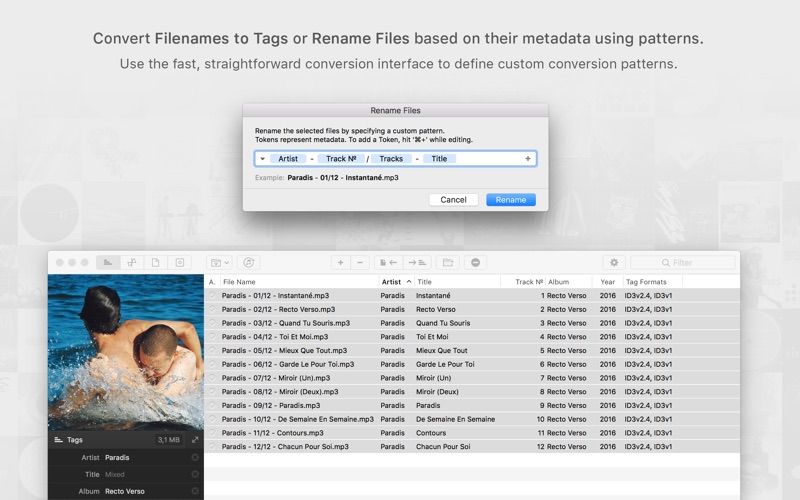This screenshot has height=500, width=800.
Task: Toggle the checkmark for Recto Verso.mp3 row
Action: (x=212, y=310)
